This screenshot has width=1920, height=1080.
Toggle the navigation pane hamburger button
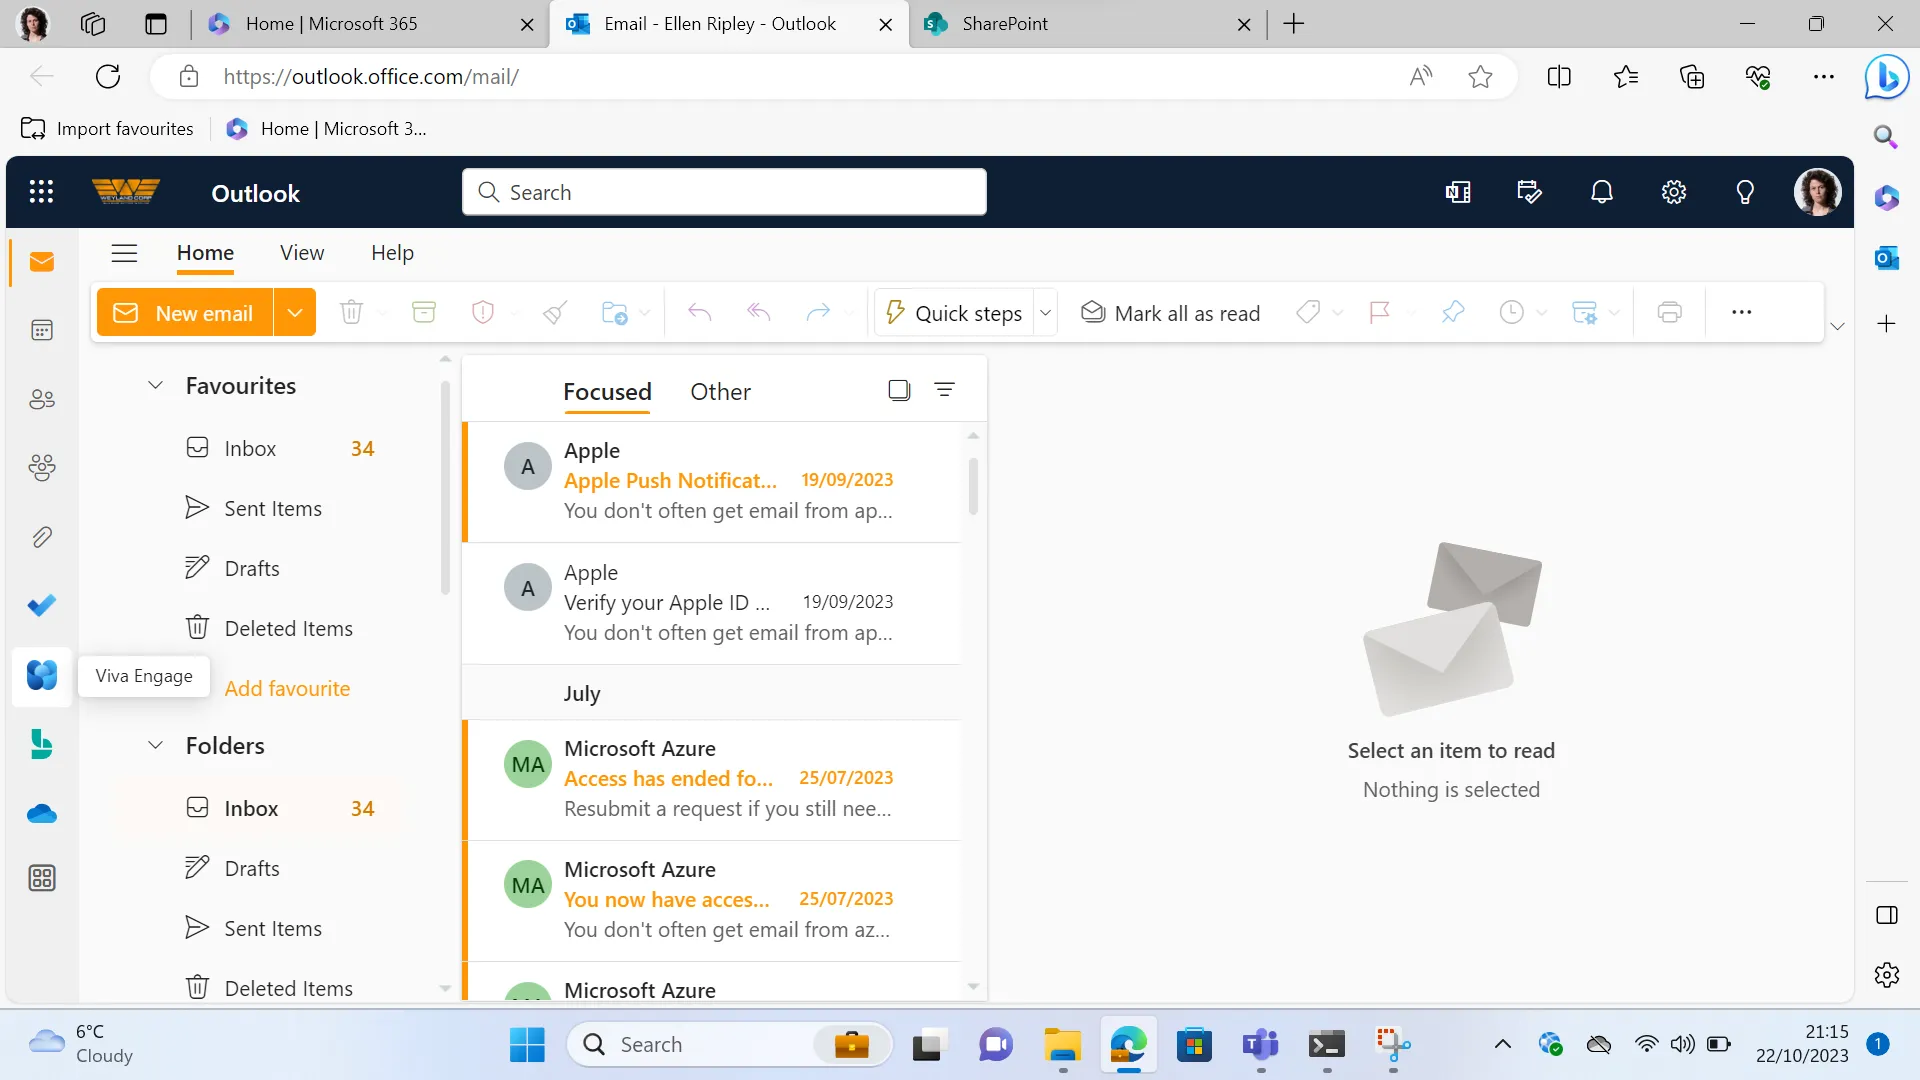(124, 253)
